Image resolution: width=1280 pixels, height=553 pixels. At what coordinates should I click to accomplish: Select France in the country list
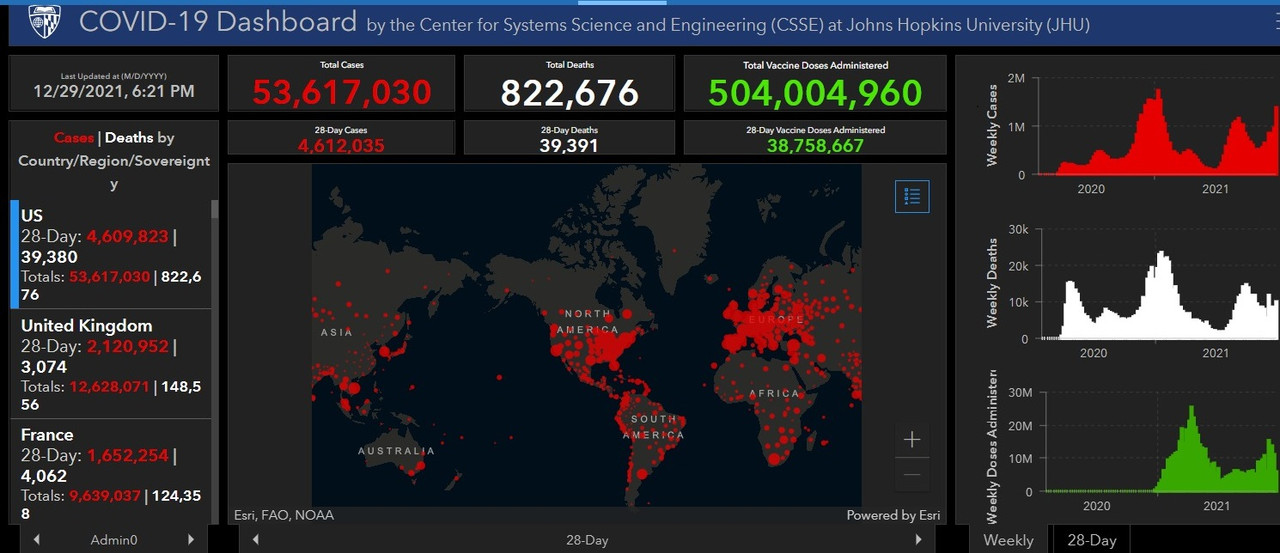111,472
